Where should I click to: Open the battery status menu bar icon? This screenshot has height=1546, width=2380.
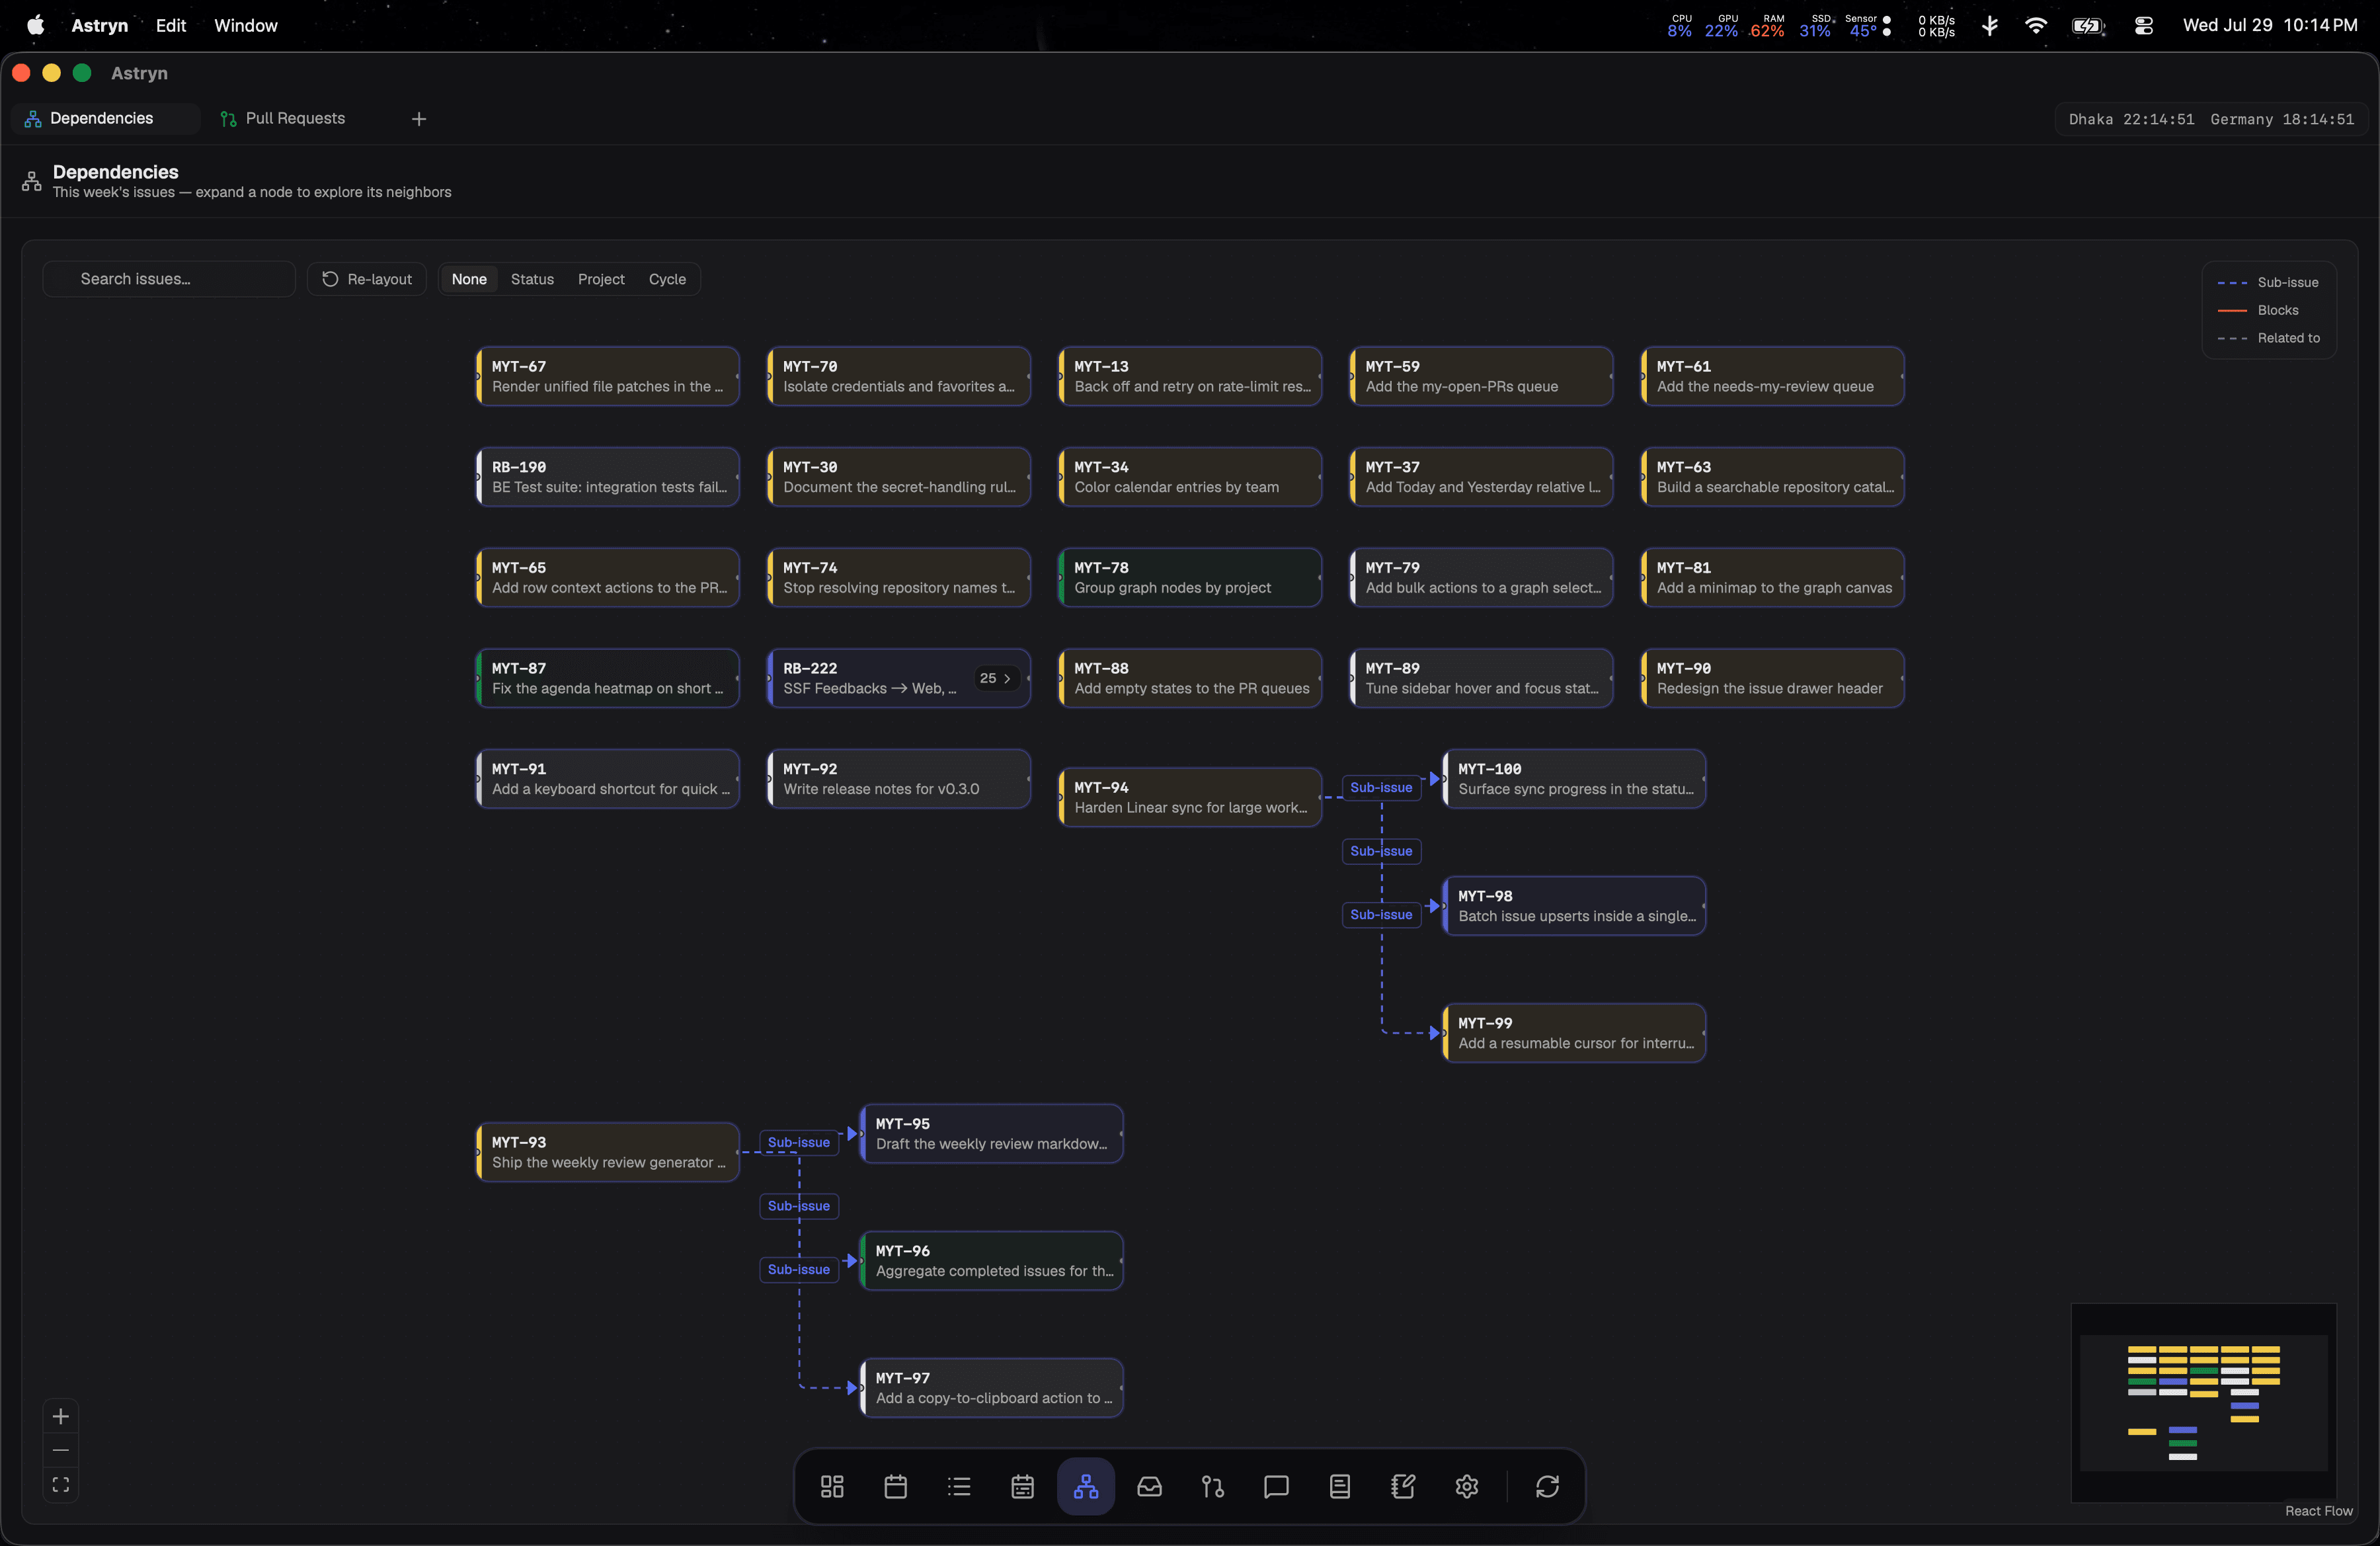[x=2088, y=26]
